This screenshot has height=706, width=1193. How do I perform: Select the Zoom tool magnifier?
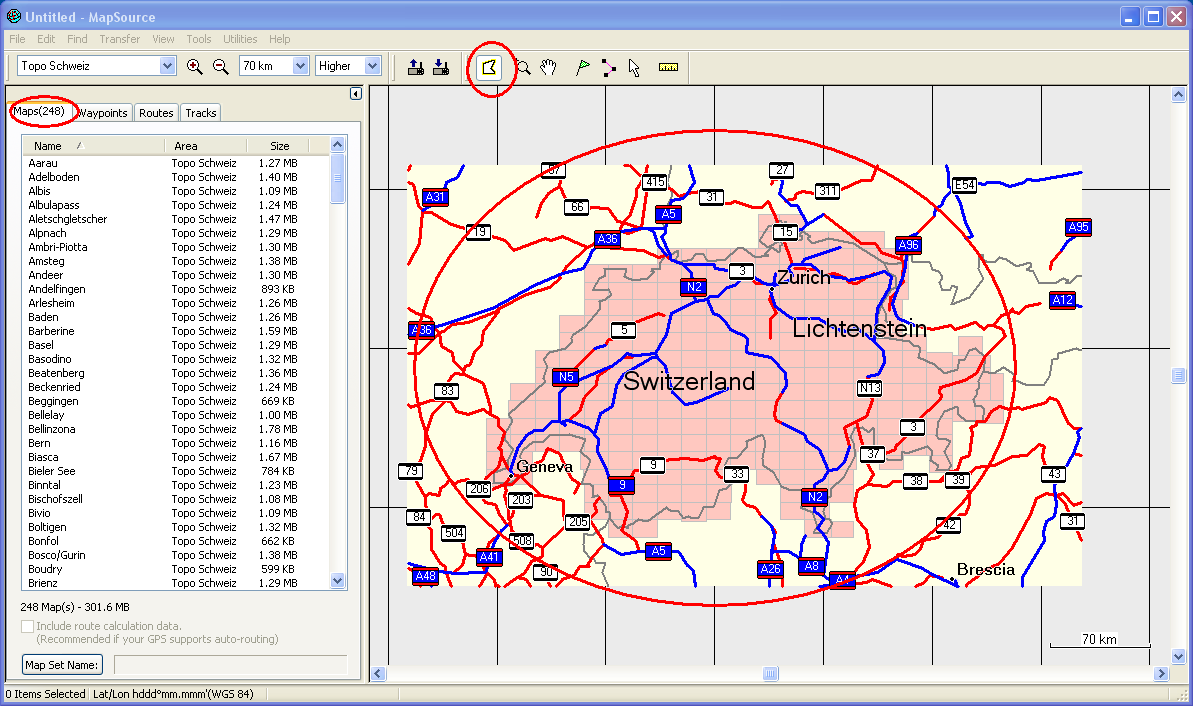[523, 67]
